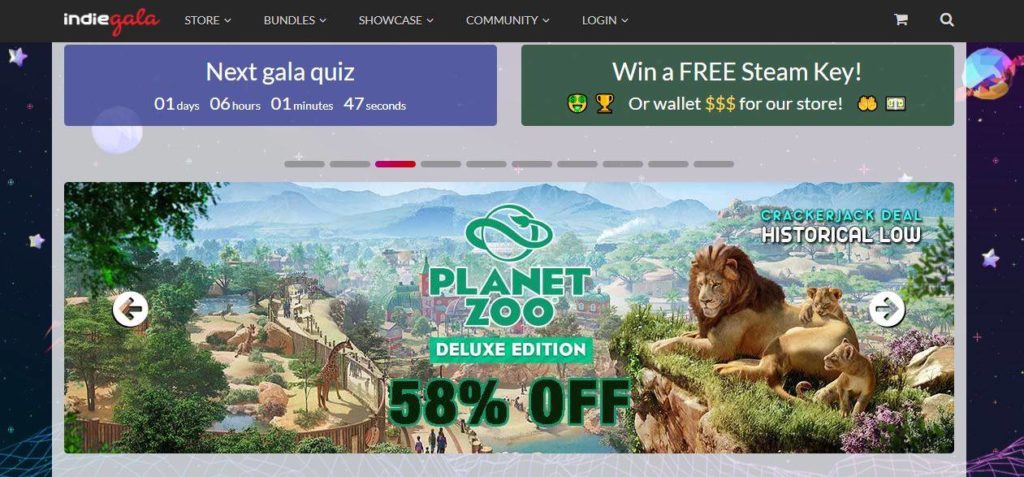This screenshot has width=1024, height=477.
Task: Click Win a FREE Steam Key banner
Action: point(737,85)
